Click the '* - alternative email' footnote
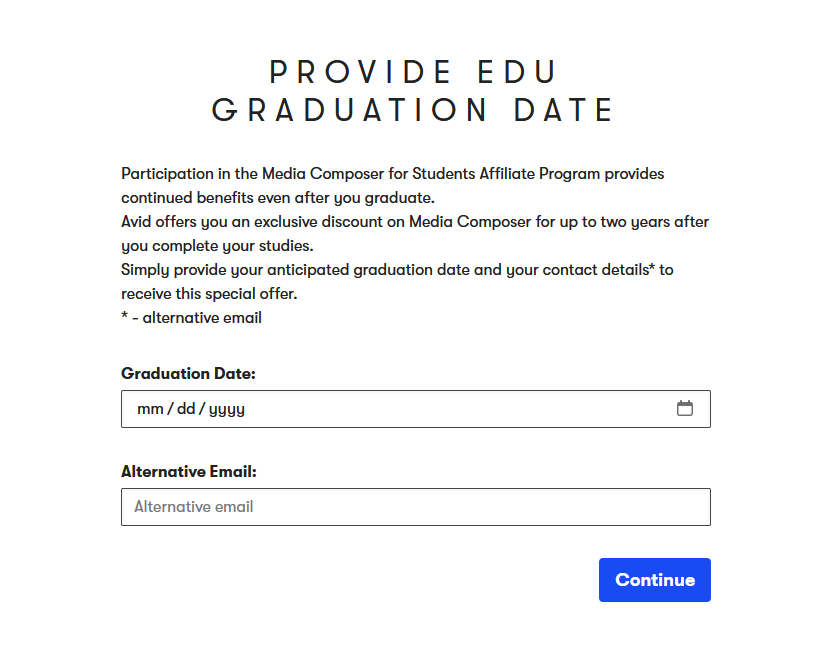Image resolution: width=831 pixels, height=654 pixels. [x=191, y=317]
